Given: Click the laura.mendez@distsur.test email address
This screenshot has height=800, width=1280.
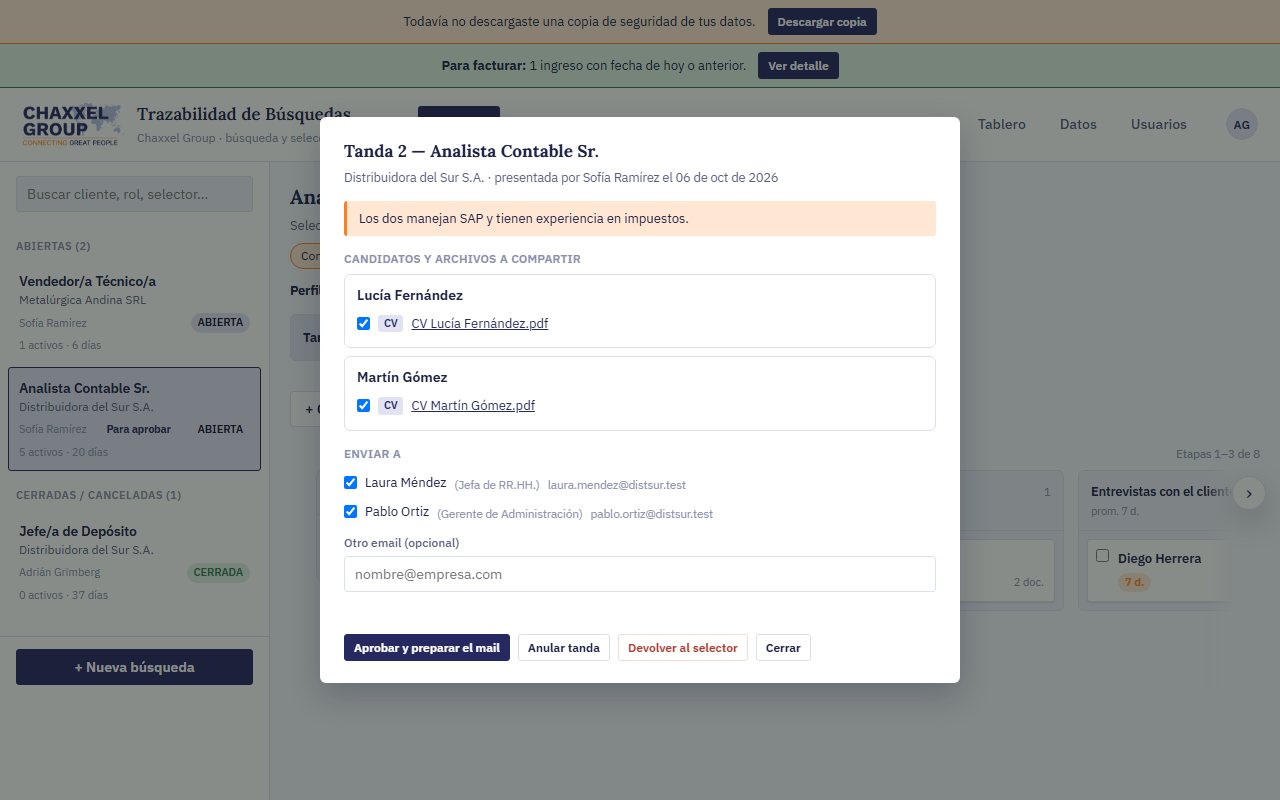Looking at the screenshot, I should (x=617, y=485).
